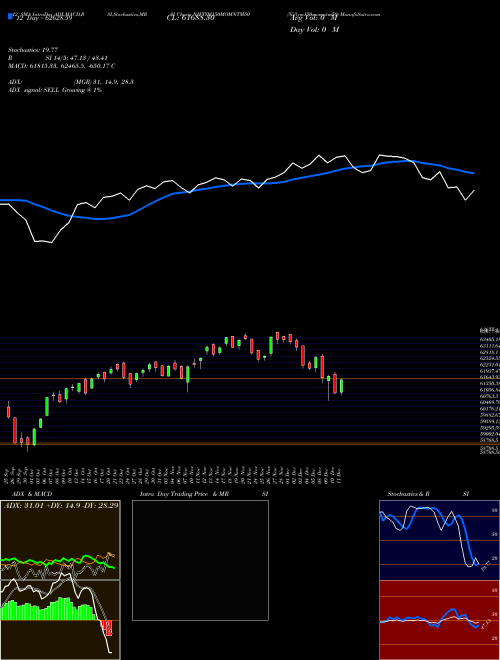The image size is (500, 660).
Task: Open the blue stochastics chart panel
Action: pos(439,540)
